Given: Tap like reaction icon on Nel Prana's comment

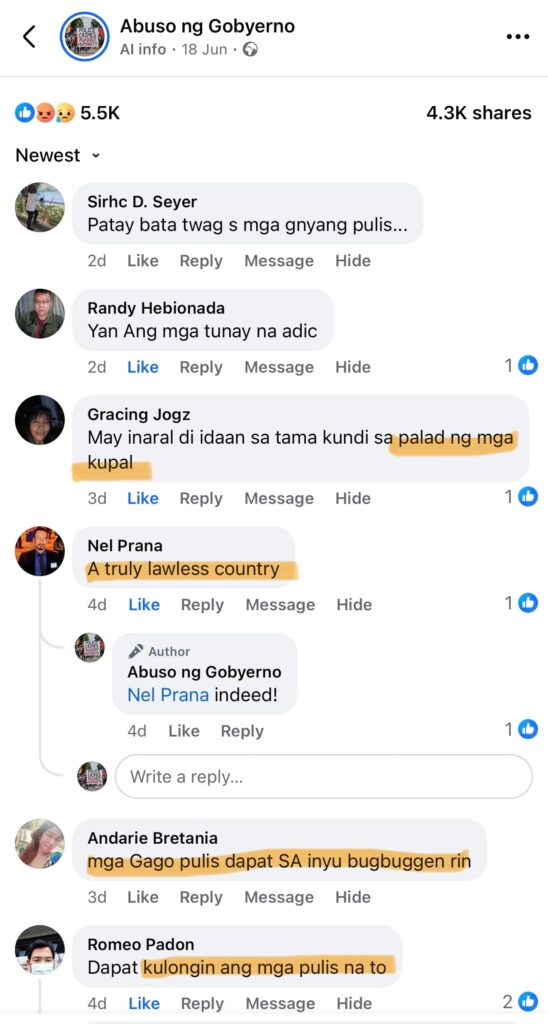Looking at the screenshot, I should coord(528,603).
